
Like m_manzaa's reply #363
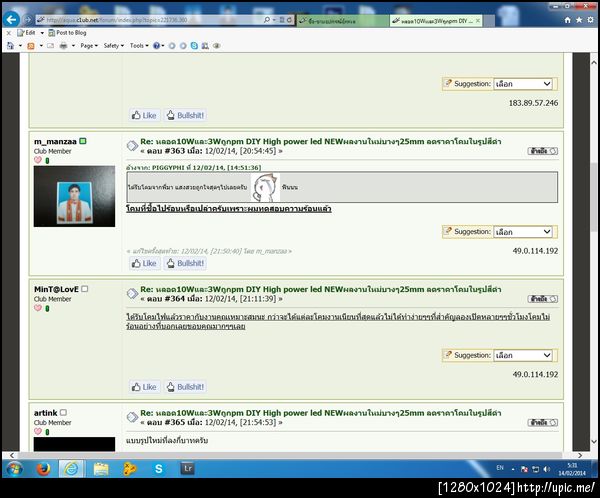(x=144, y=263)
